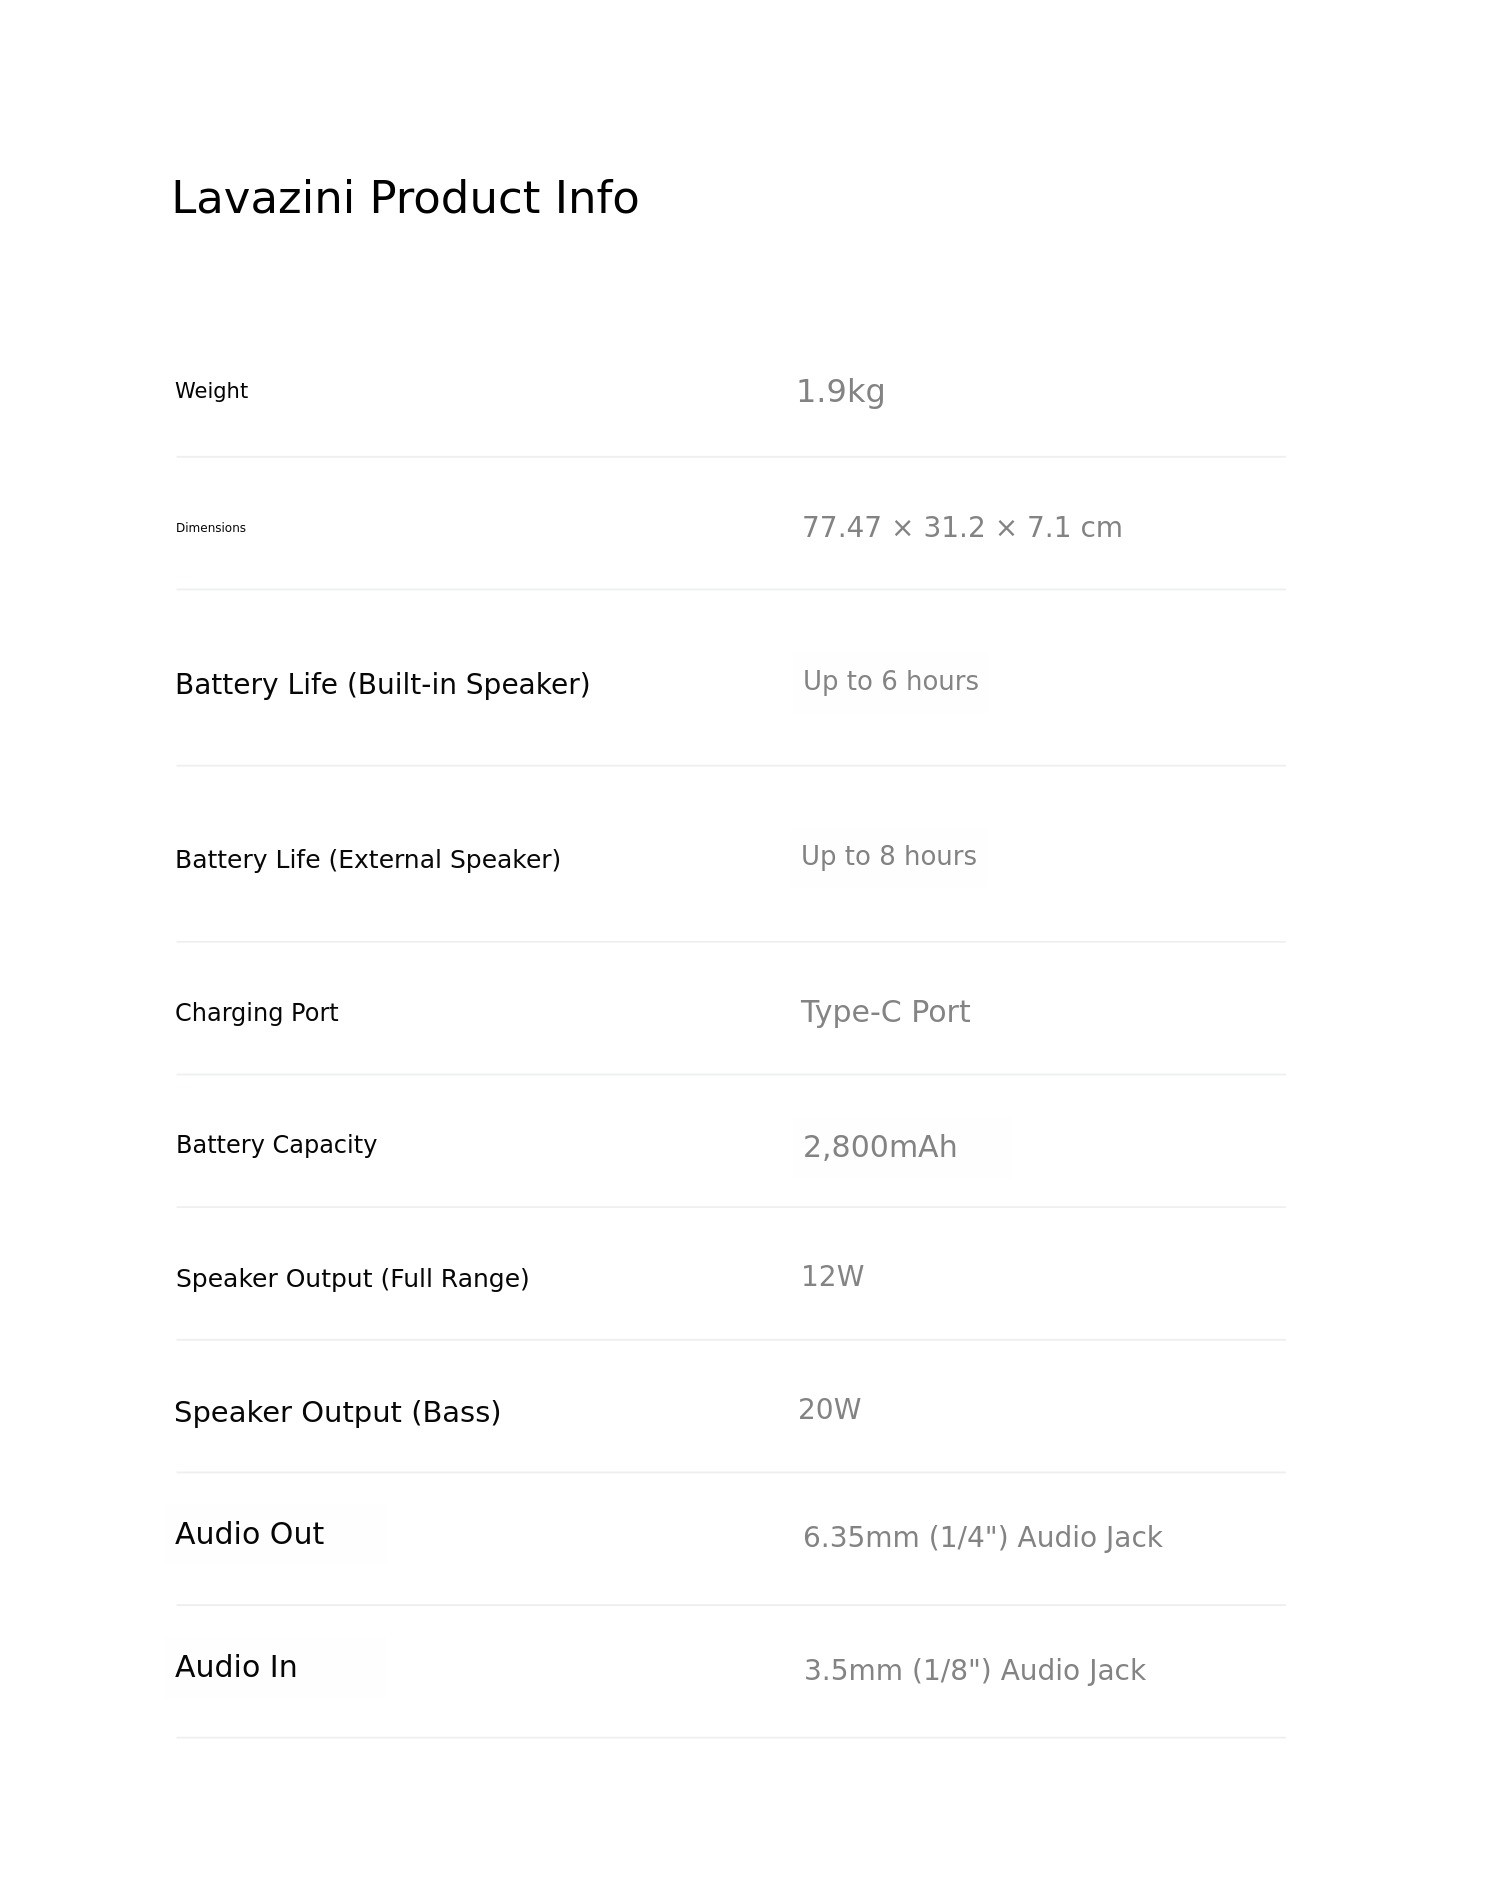
Task: Select the 6.35mm (1/4") Audio Jack value
Action: pos(982,1538)
